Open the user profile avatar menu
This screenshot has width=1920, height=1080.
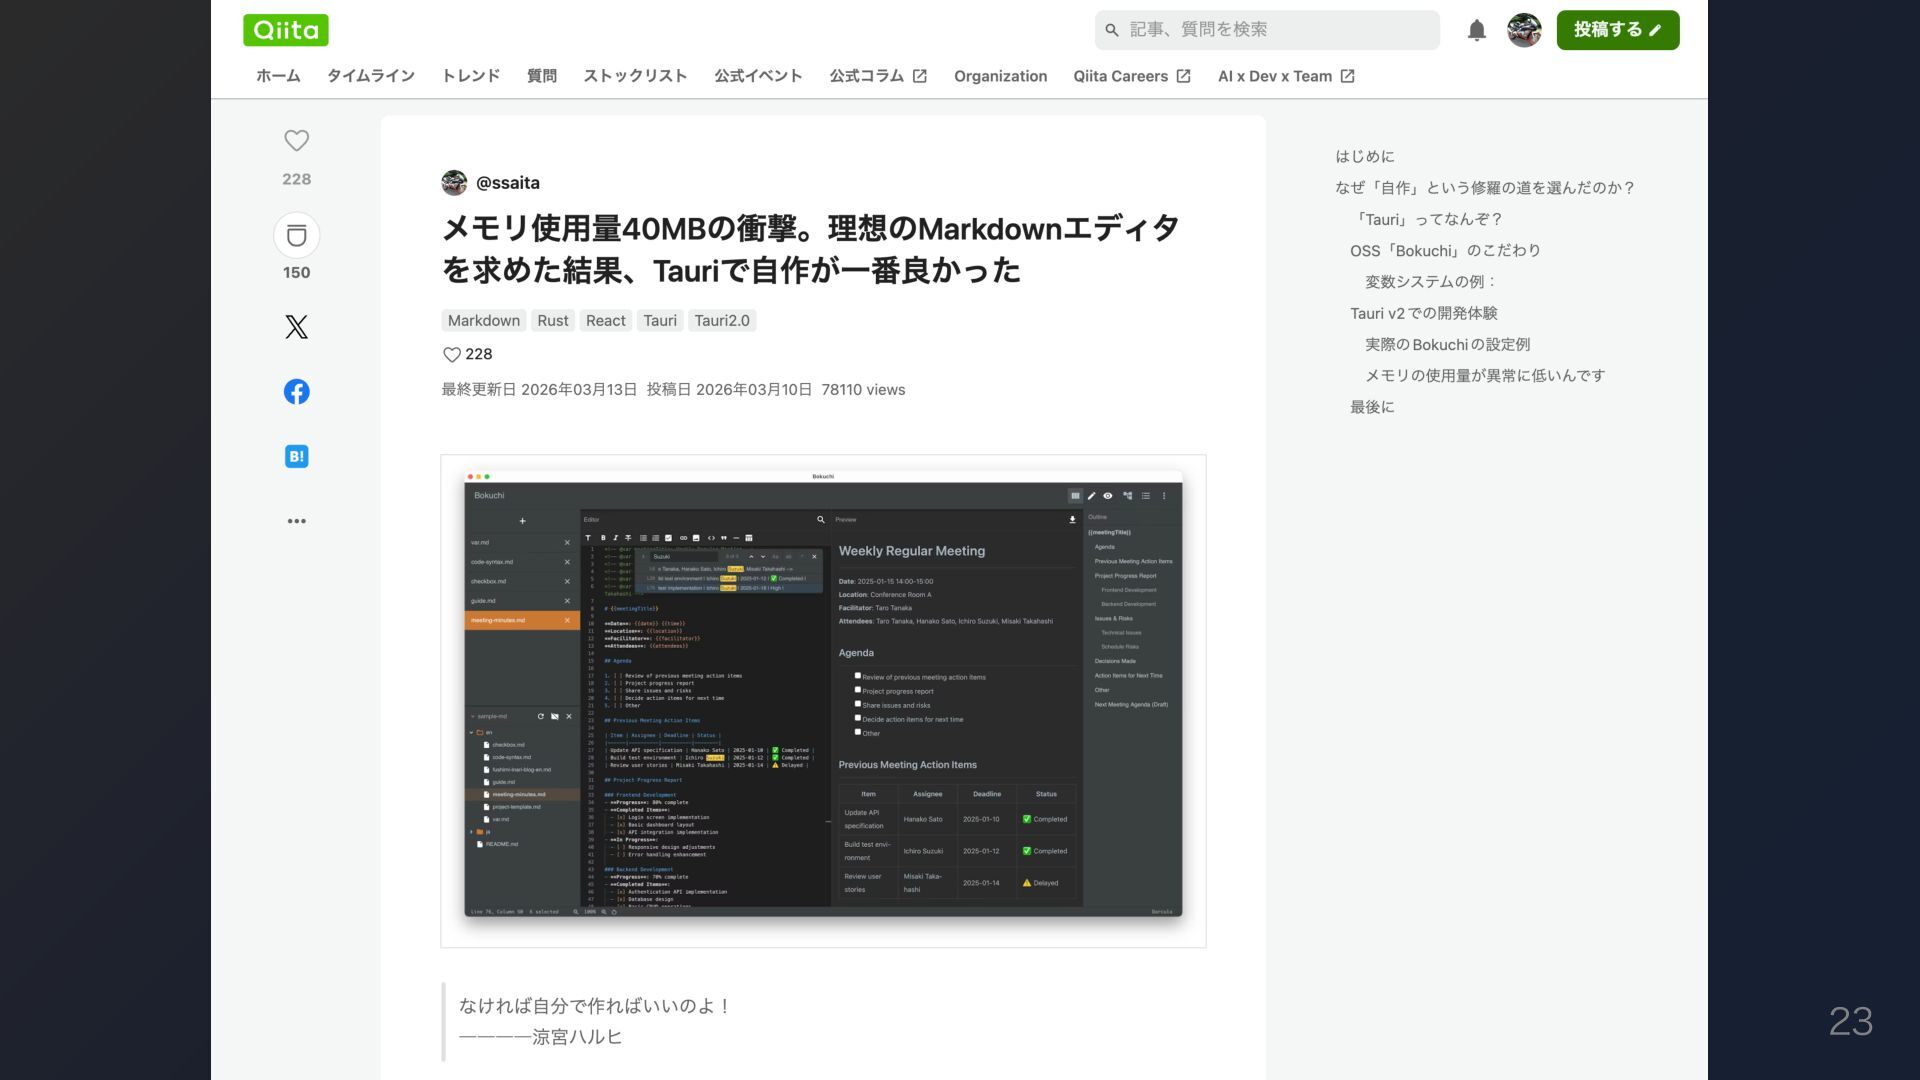click(1524, 30)
